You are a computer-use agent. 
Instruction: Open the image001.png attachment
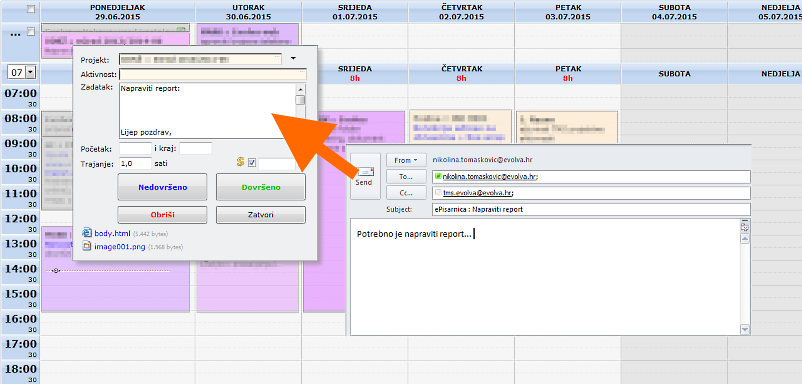pyautogui.click(x=120, y=246)
